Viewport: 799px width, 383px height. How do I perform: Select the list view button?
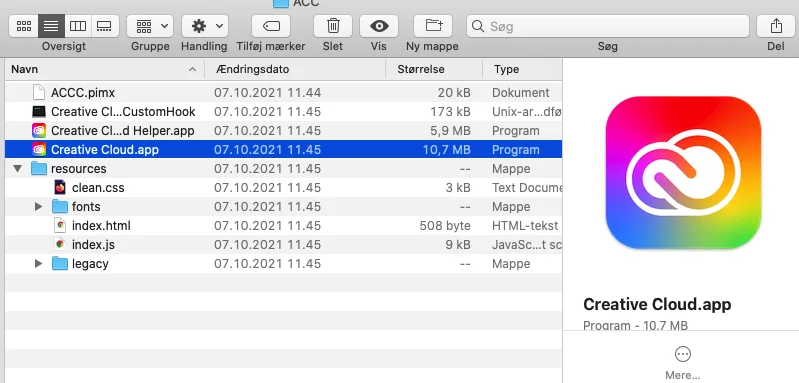[51, 26]
